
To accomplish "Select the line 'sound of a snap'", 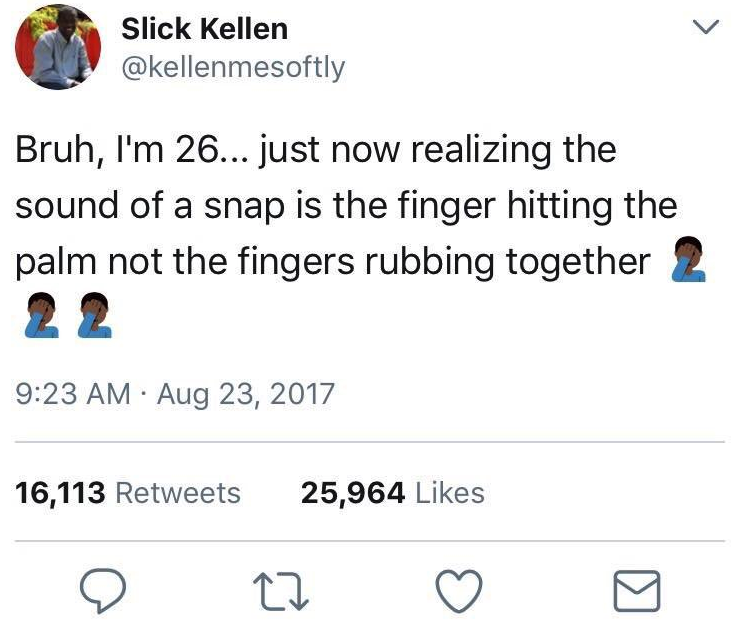I will 346,206.
